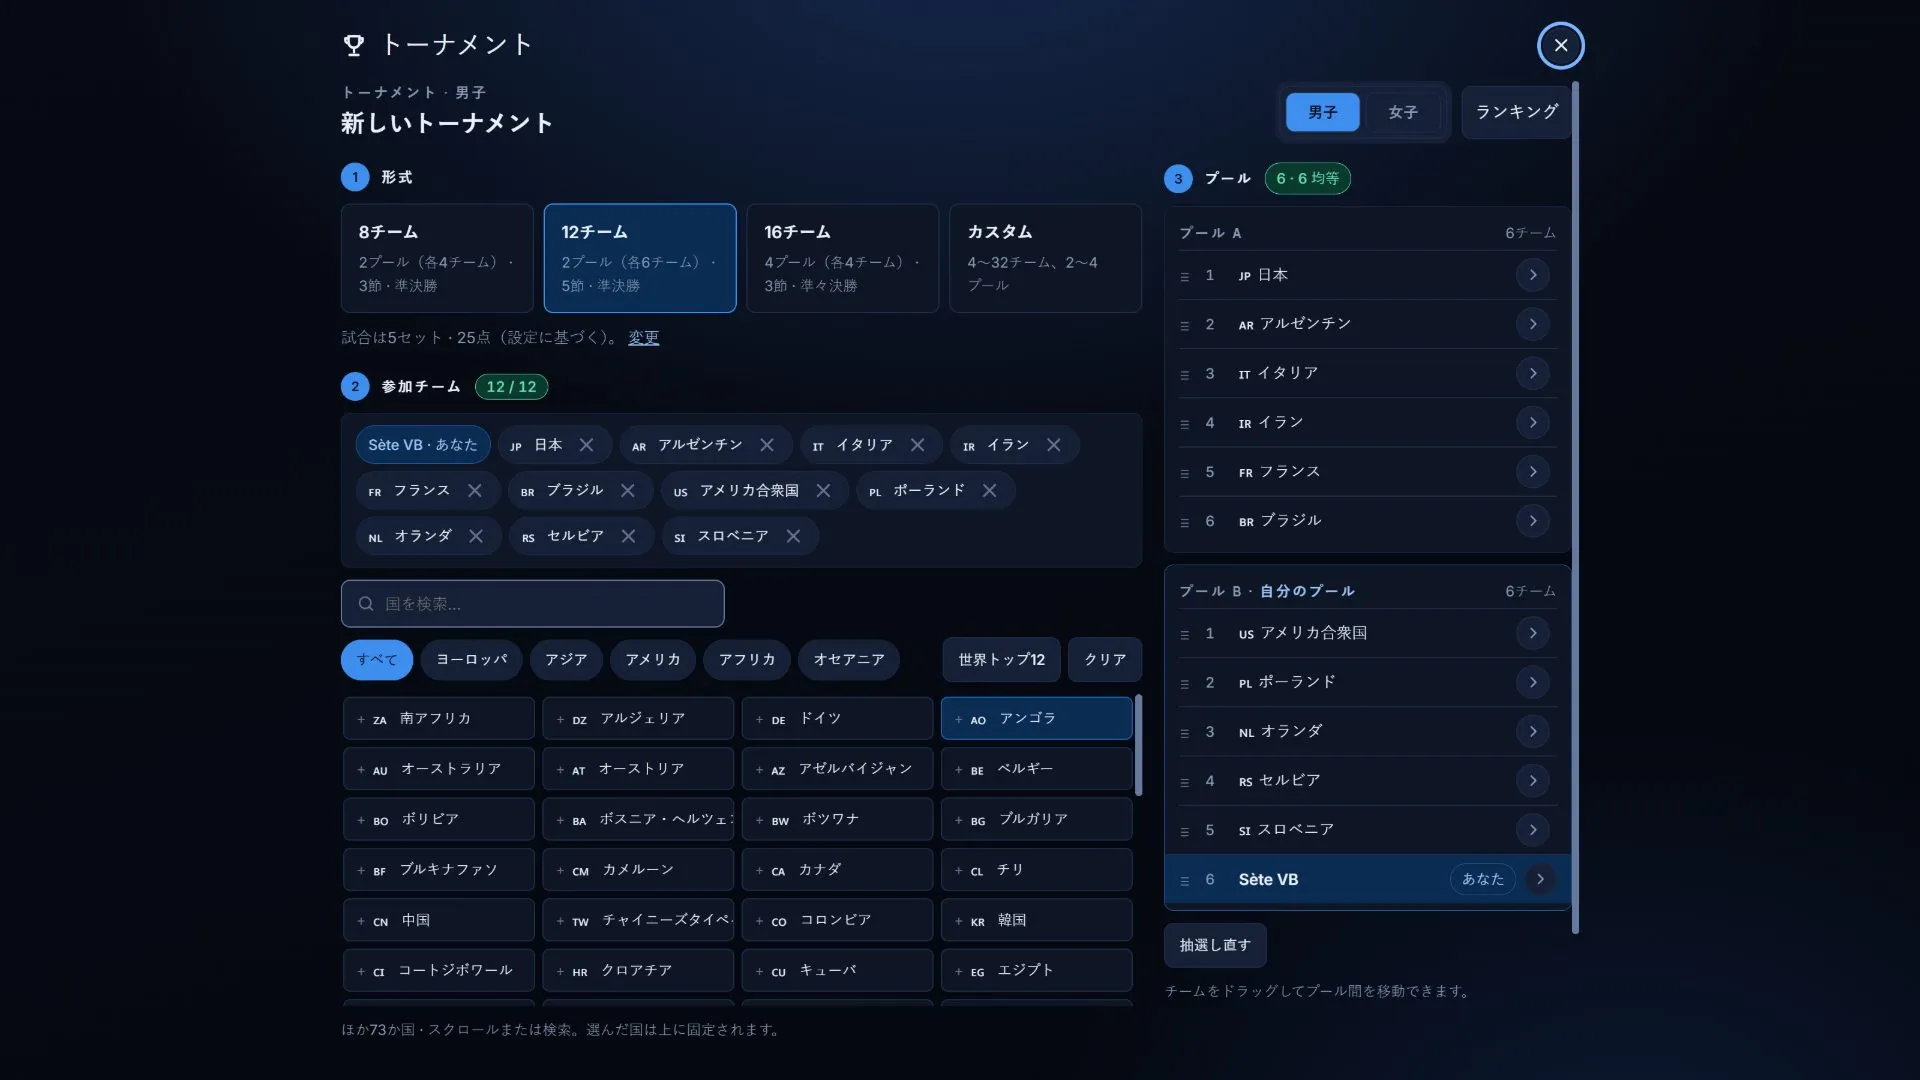Viewport: 1920px width, 1080px height.
Task: Open chevron for アルゼンチン in Pool A
Action: [x=1533, y=324]
